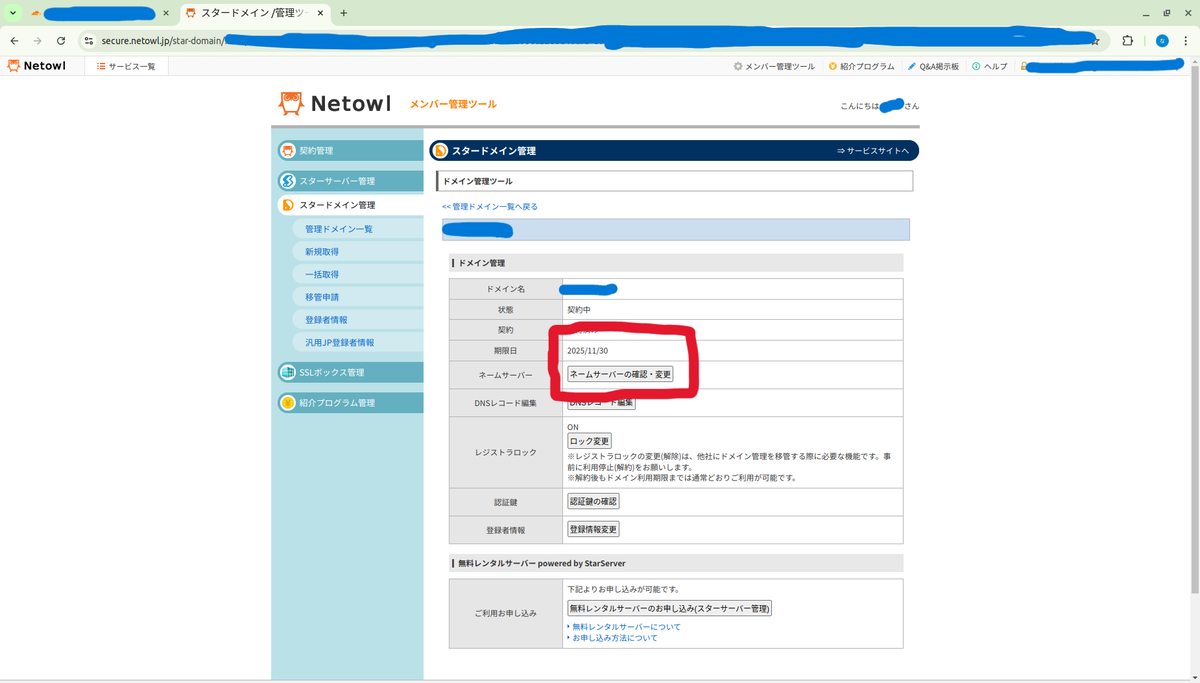Click the ロック変更 button
This screenshot has height=683, width=1200.
pos(589,441)
